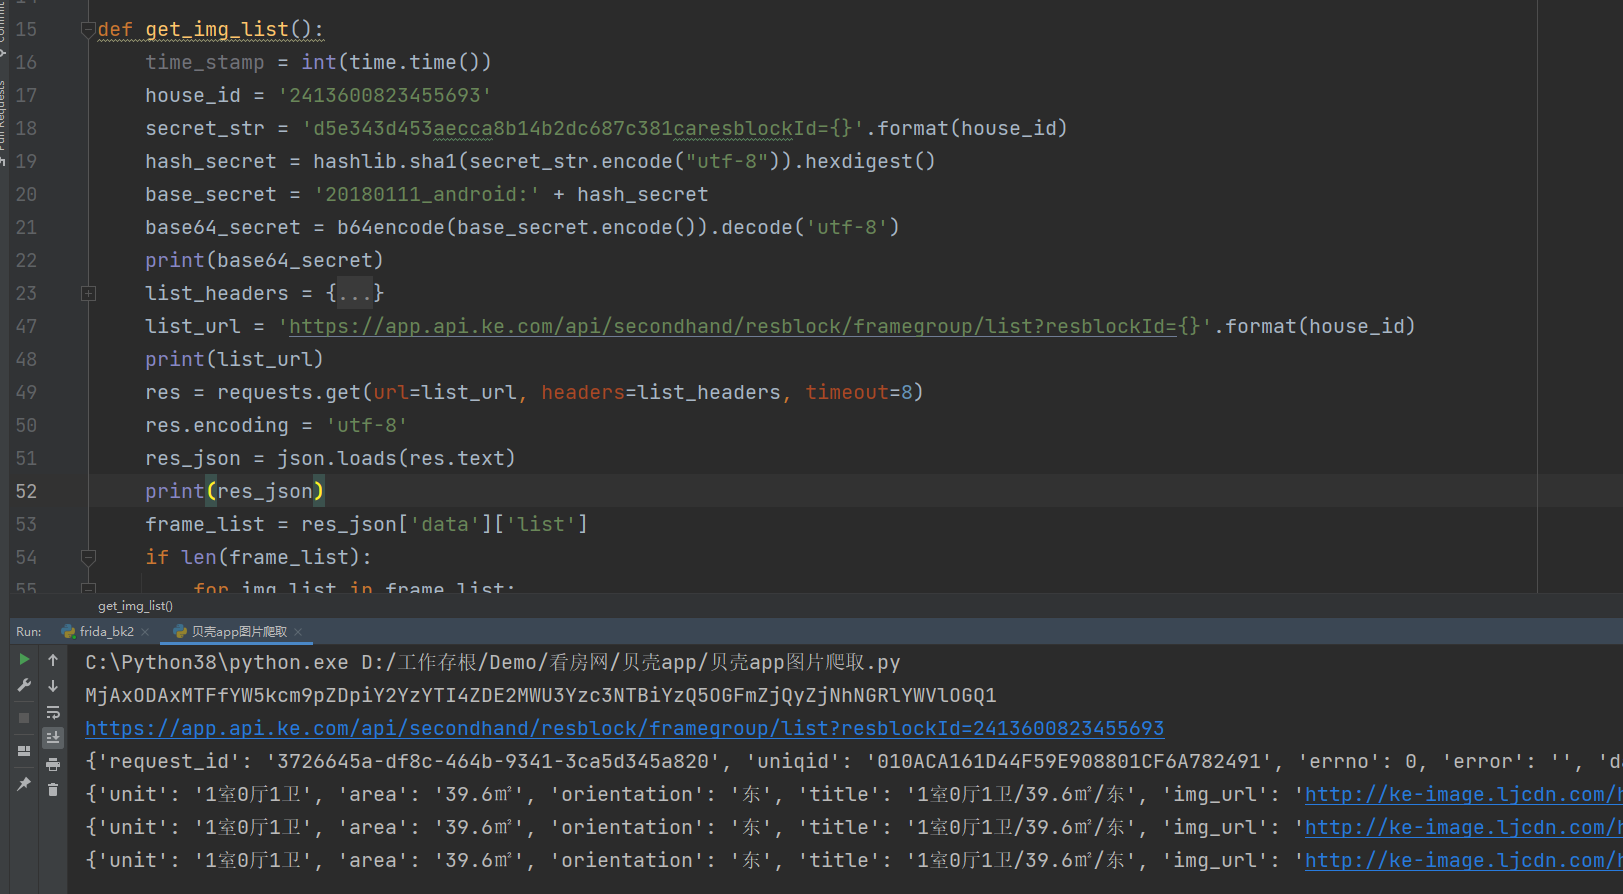Click line number 52 in the gutter
Screen dimensions: 1623x894
pos(26,491)
